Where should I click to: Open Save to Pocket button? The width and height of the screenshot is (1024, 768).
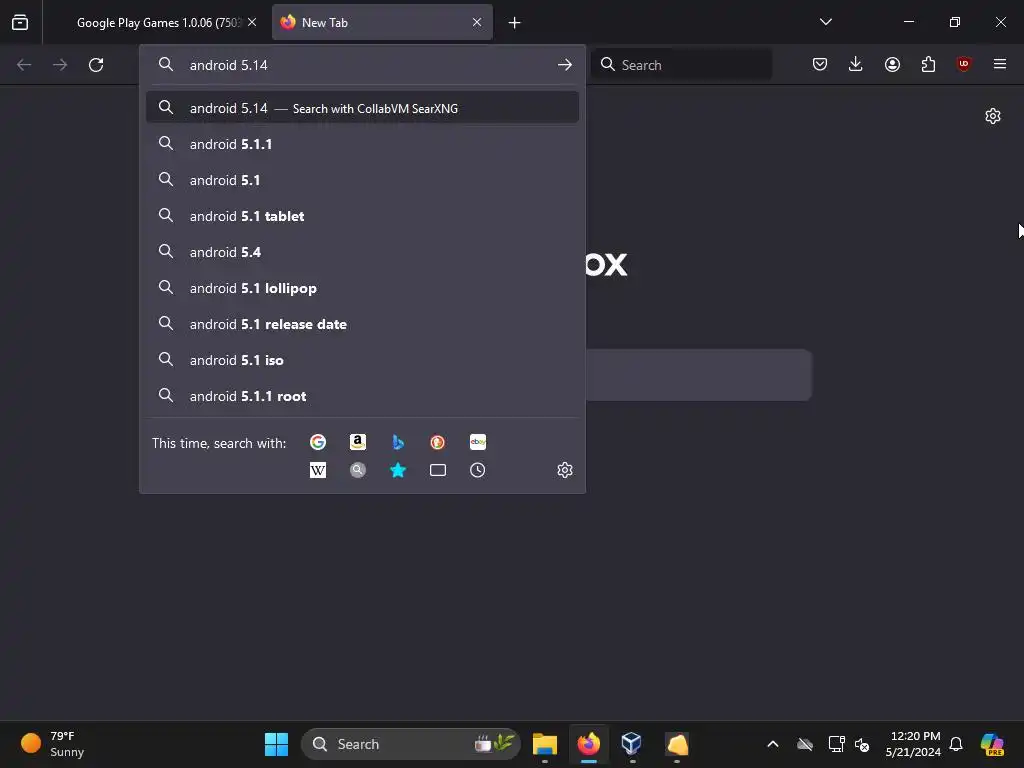pos(820,64)
